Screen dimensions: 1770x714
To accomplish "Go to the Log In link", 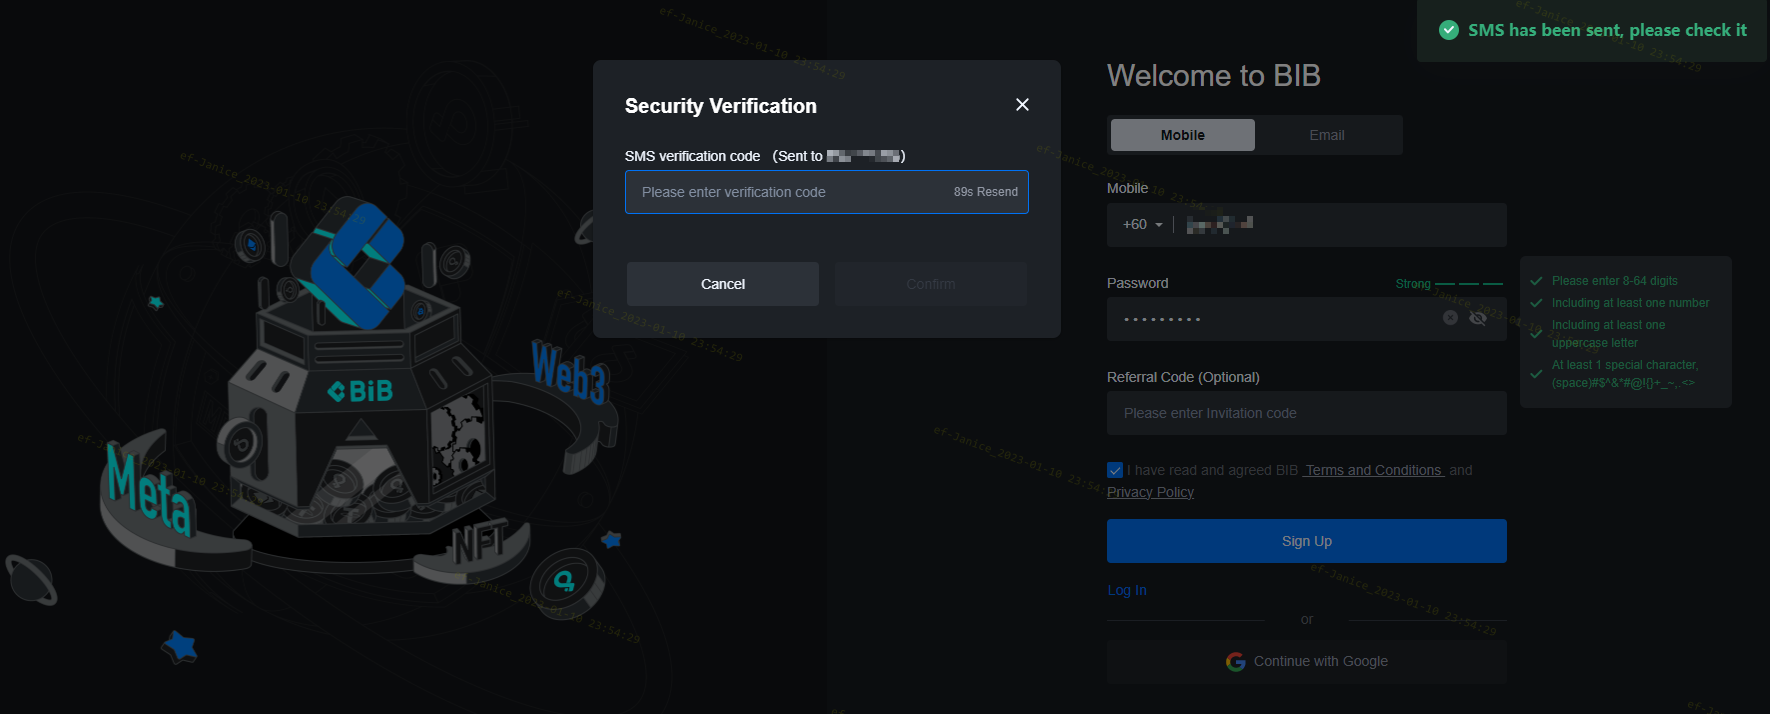I will pyautogui.click(x=1127, y=590).
